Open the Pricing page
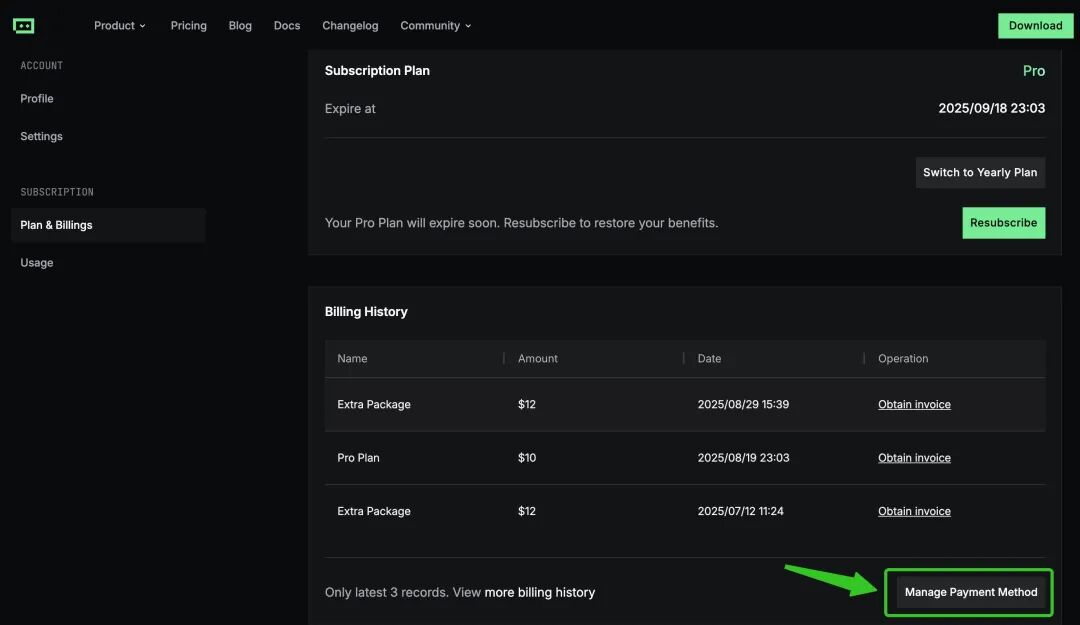The width and height of the screenshot is (1080, 625). tap(188, 26)
